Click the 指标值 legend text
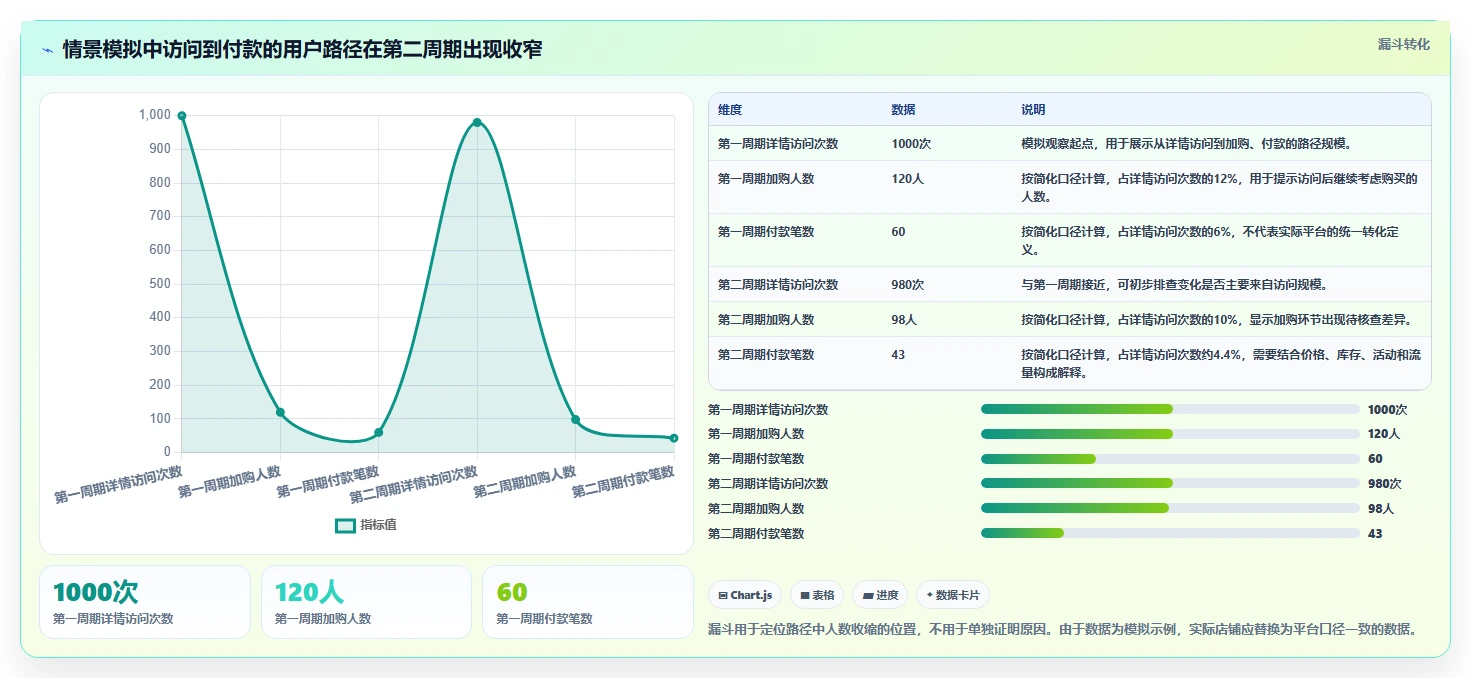 click(379, 525)
